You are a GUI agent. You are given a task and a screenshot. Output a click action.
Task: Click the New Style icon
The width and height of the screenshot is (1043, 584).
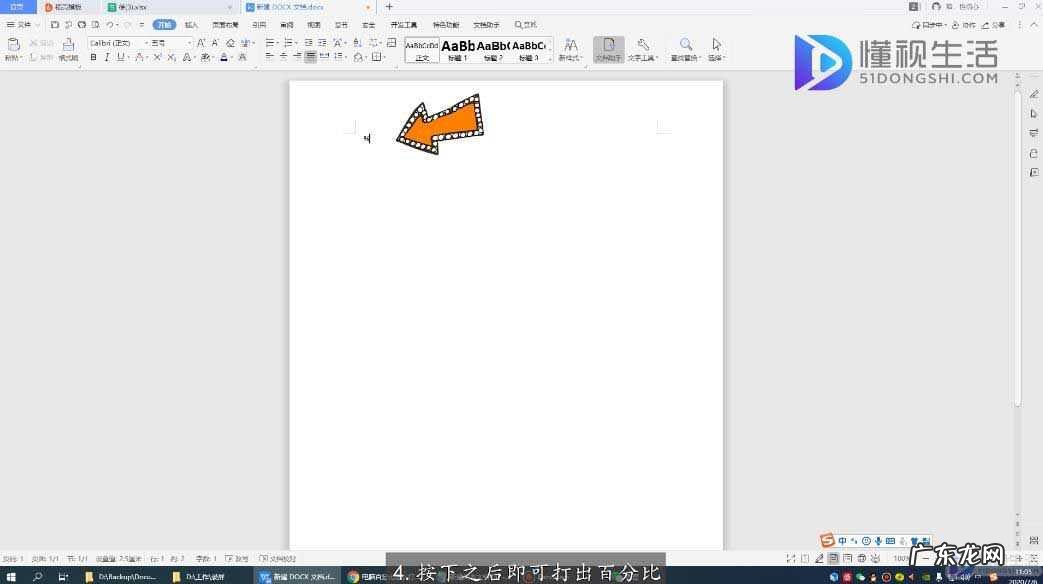click(571, 45)
